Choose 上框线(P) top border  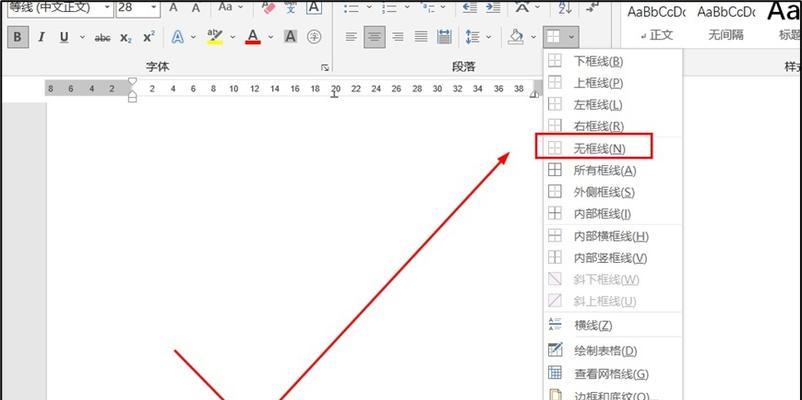tap(612, 83)
